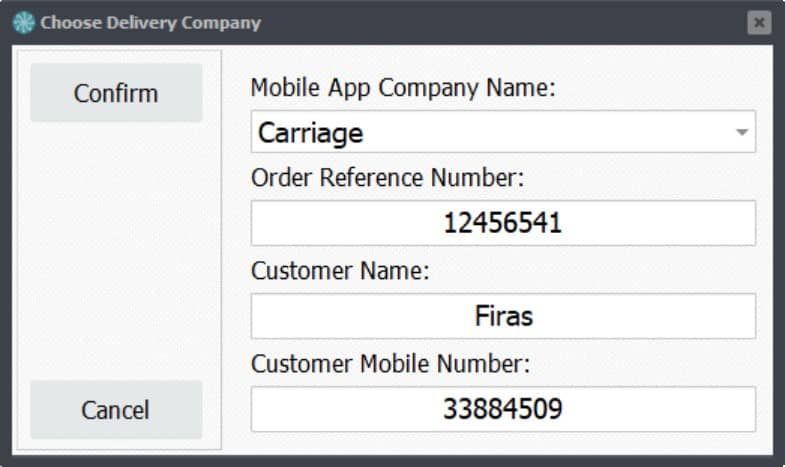
Task: Click the 'Customer Mobile Number:' label
Action: coord(390,364)
